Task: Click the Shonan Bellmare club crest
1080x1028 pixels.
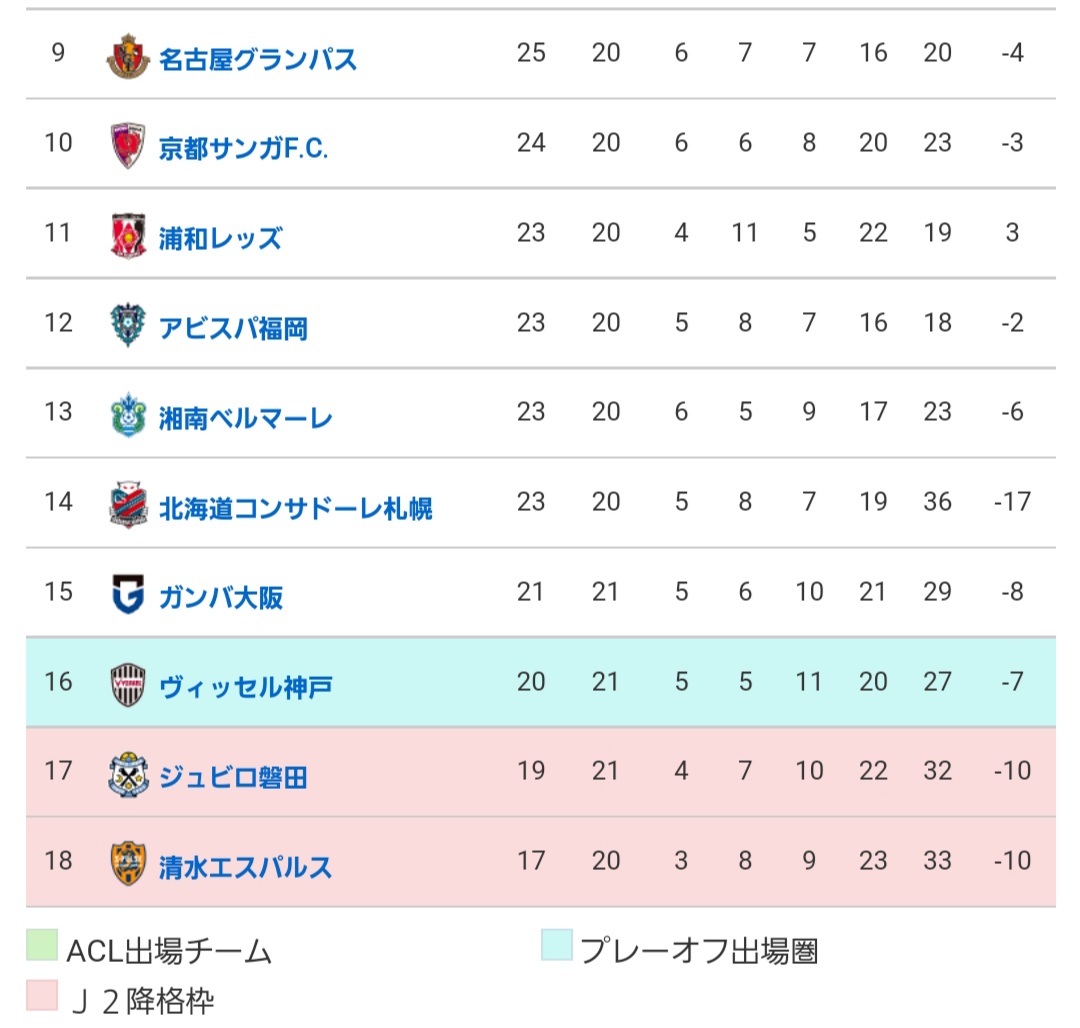Action: pyautogui.click(x=128, y=415)
